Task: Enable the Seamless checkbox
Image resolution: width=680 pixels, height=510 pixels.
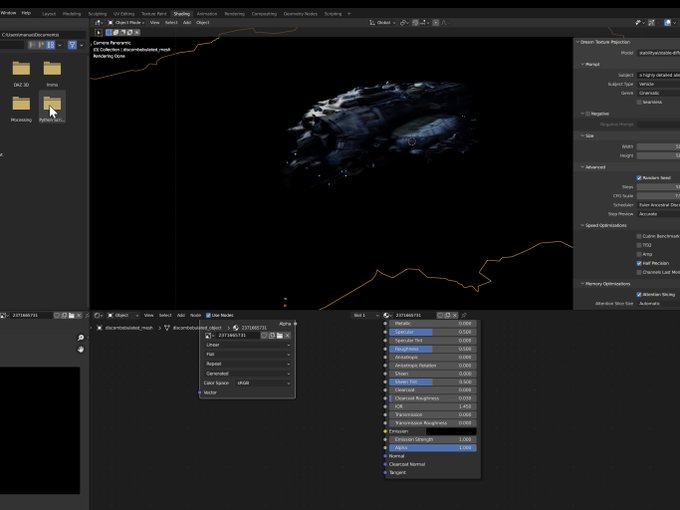Action: click(x=639, y=102)
